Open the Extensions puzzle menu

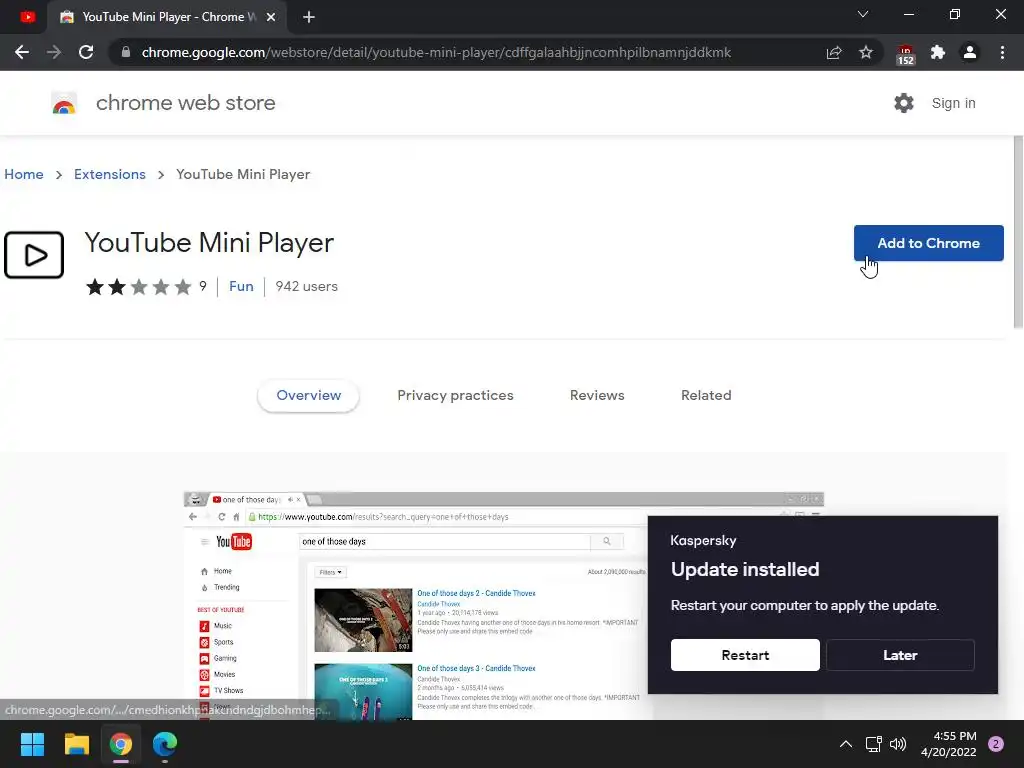[x=938, y=52]
